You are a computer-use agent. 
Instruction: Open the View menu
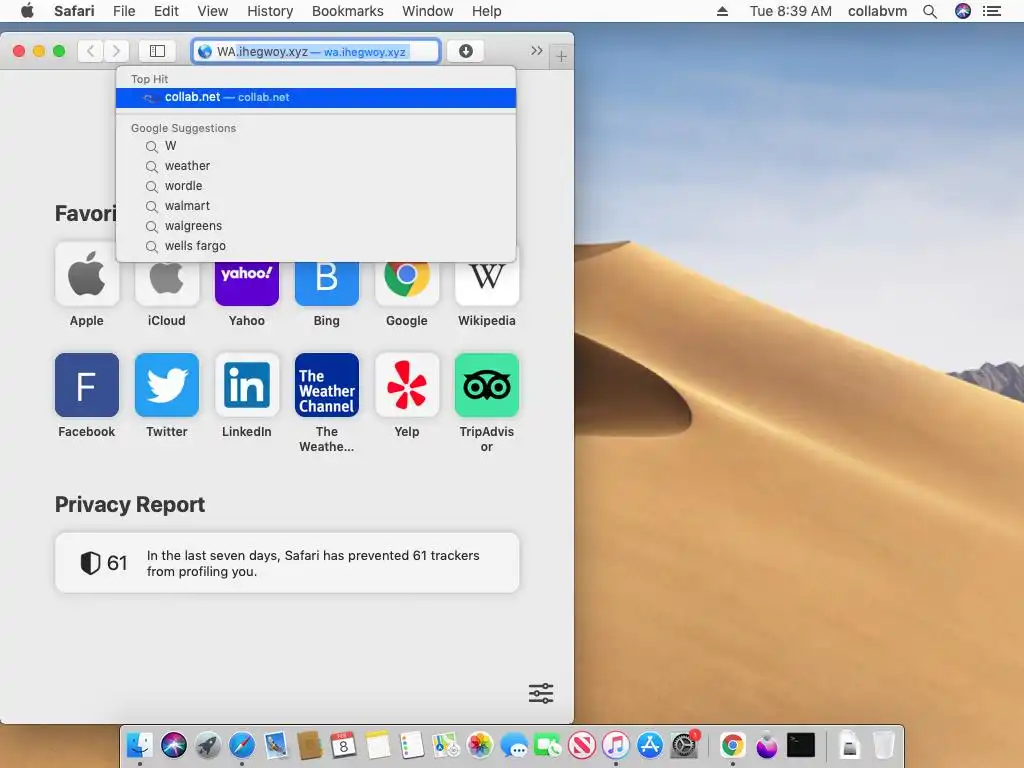213,11
